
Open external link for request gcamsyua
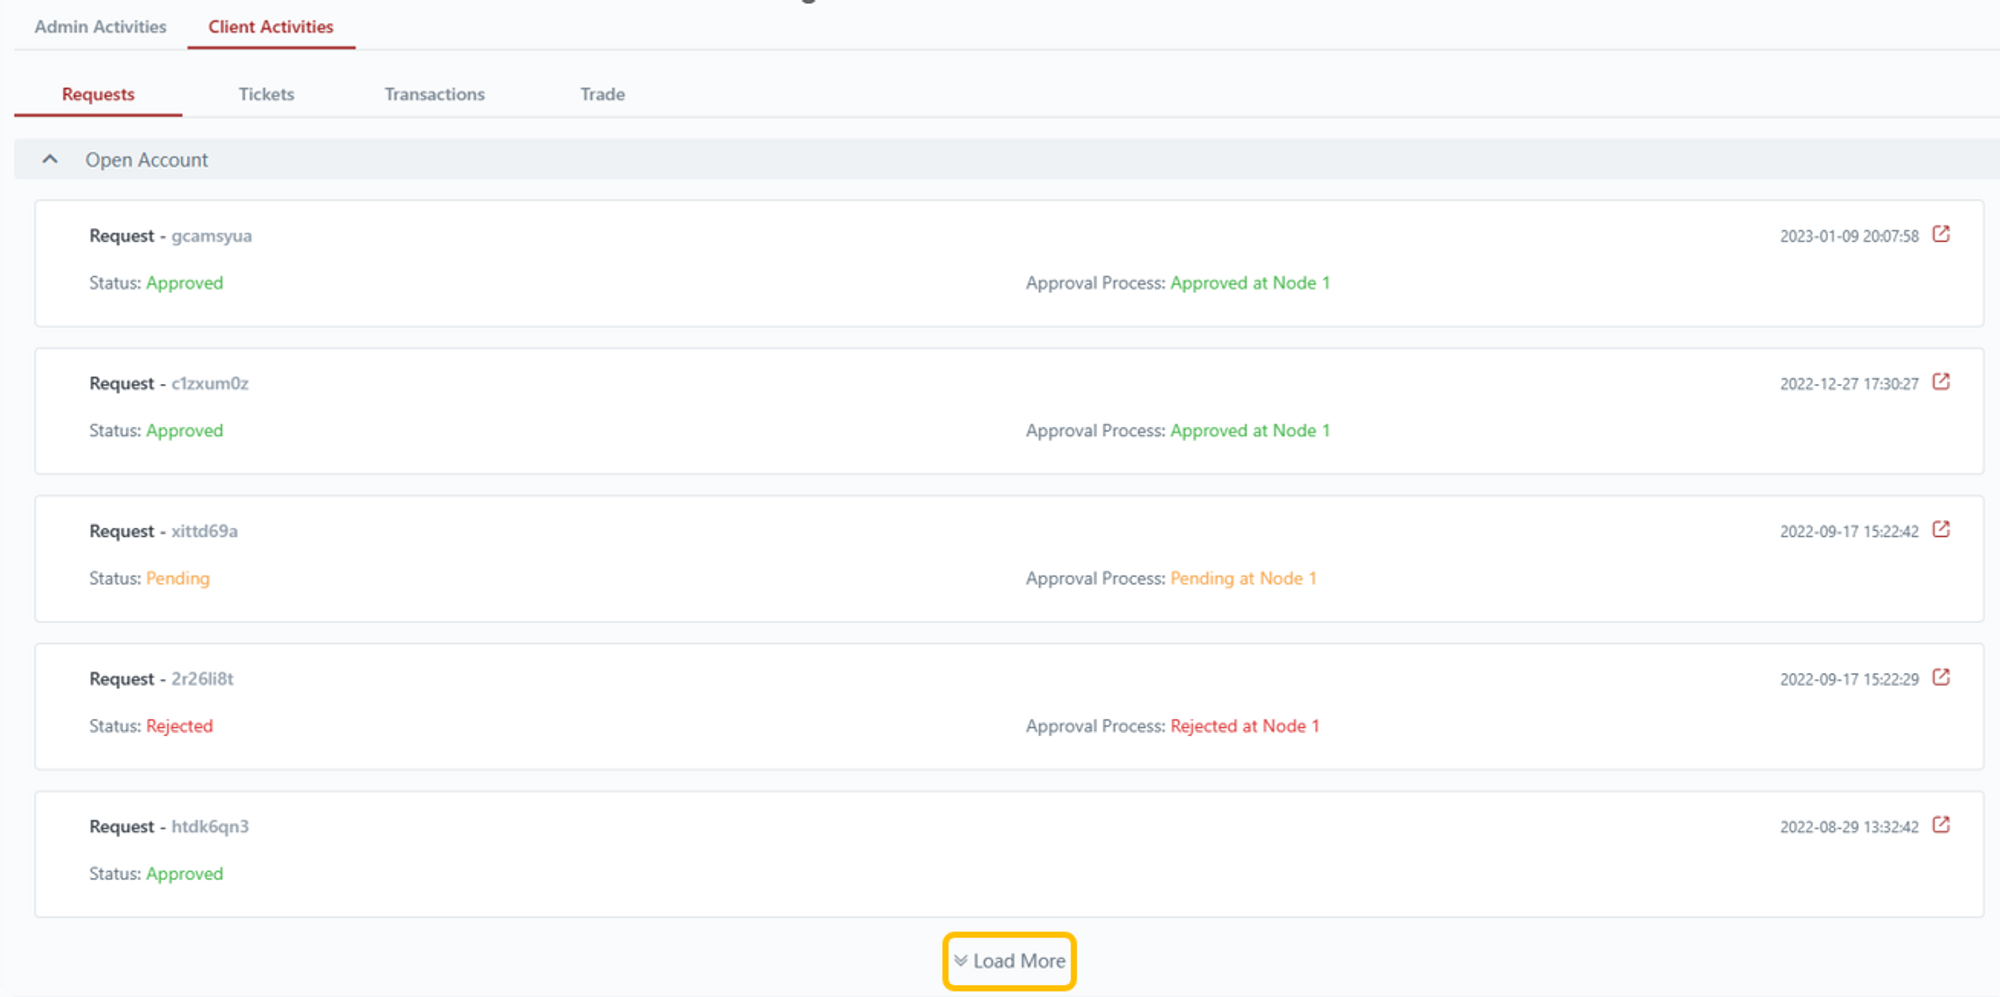tap(1941, 234)
